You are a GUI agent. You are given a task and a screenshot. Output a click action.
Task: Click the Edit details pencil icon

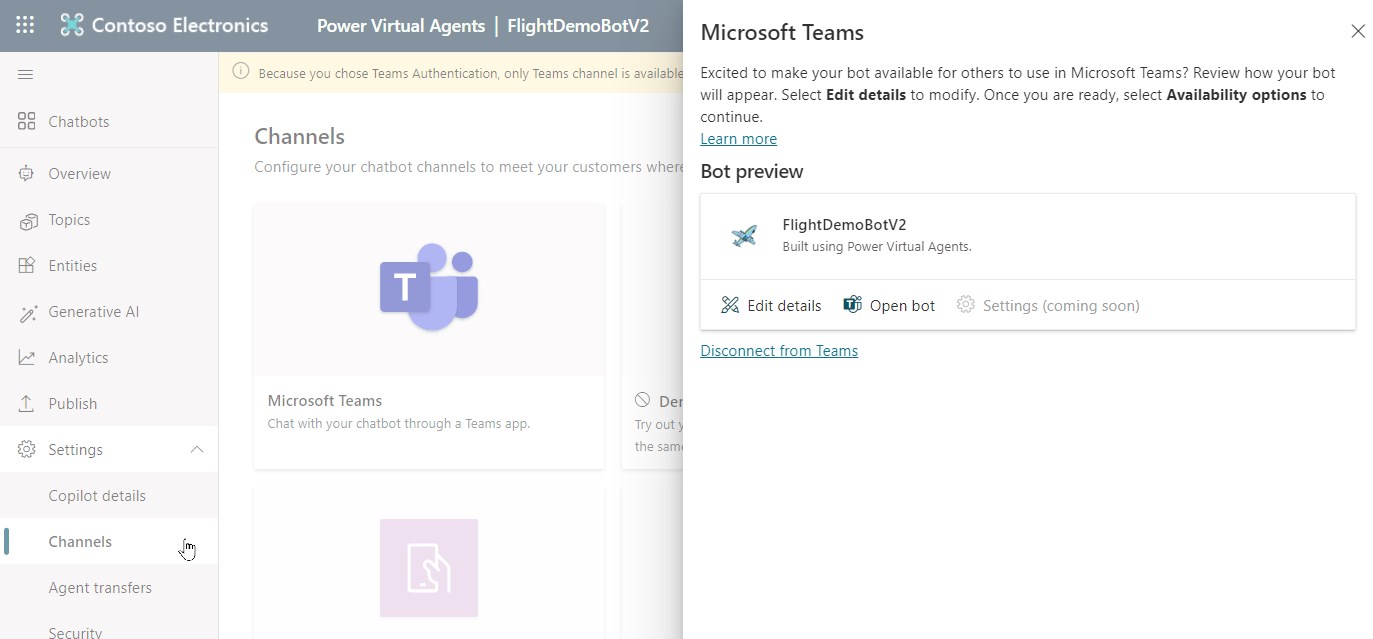pos(730,305)
